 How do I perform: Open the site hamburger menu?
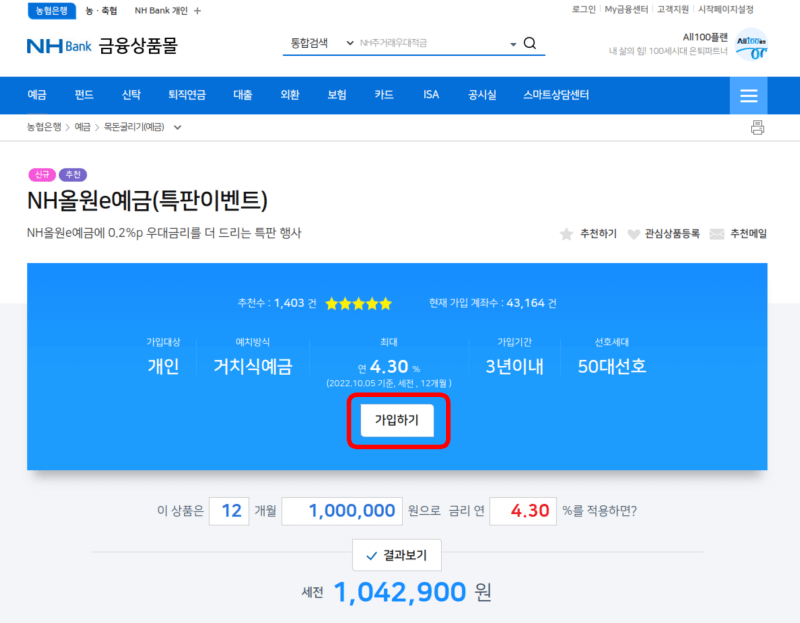click(x=748, y=95)
